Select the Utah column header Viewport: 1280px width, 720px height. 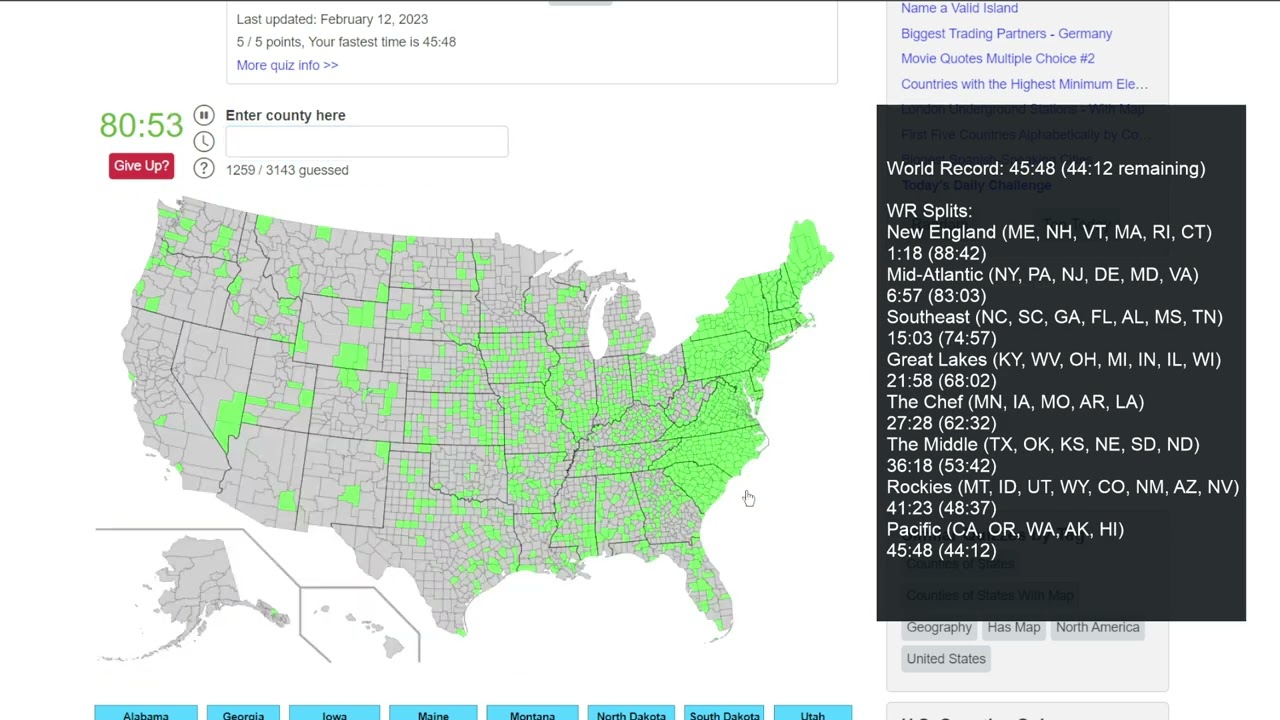[x=812, y=713]
